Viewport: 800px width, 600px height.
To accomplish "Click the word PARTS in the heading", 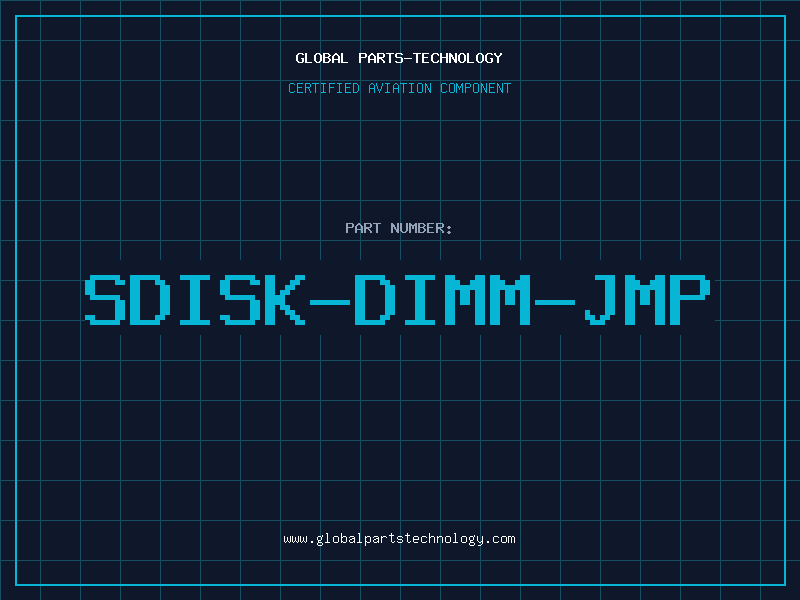I will [x=381, y=58].
